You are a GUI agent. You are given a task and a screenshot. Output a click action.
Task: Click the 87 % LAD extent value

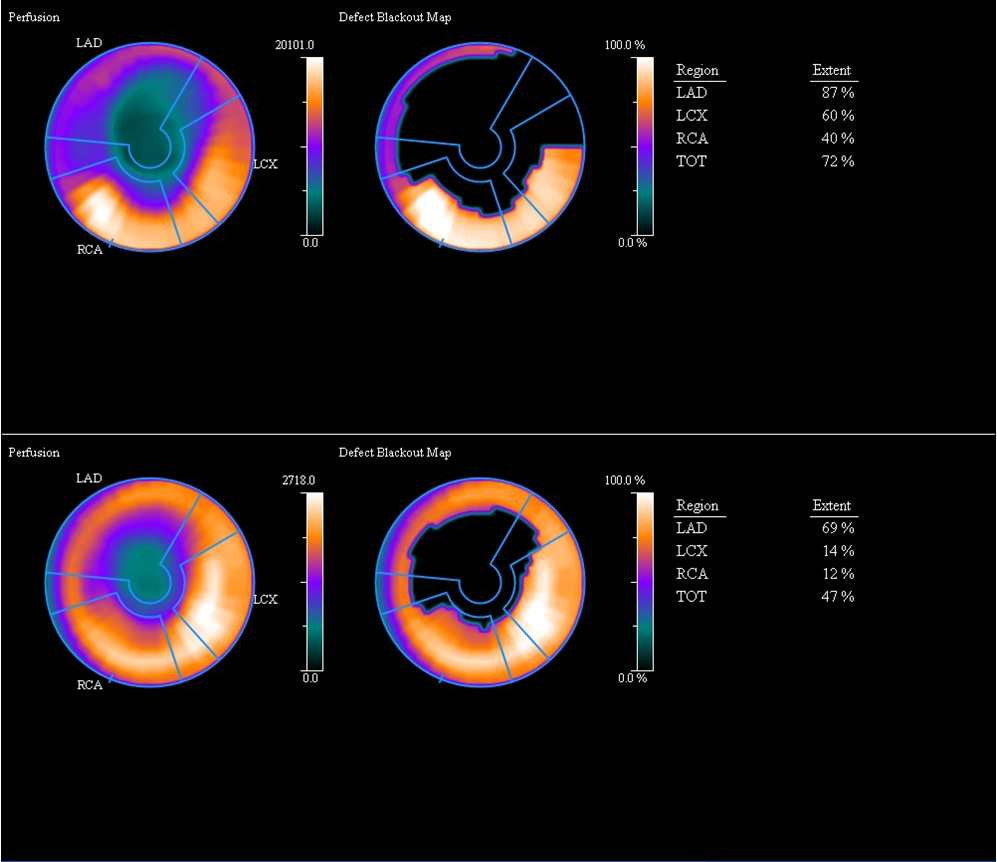pyautogui.click(x=837, y=93)
